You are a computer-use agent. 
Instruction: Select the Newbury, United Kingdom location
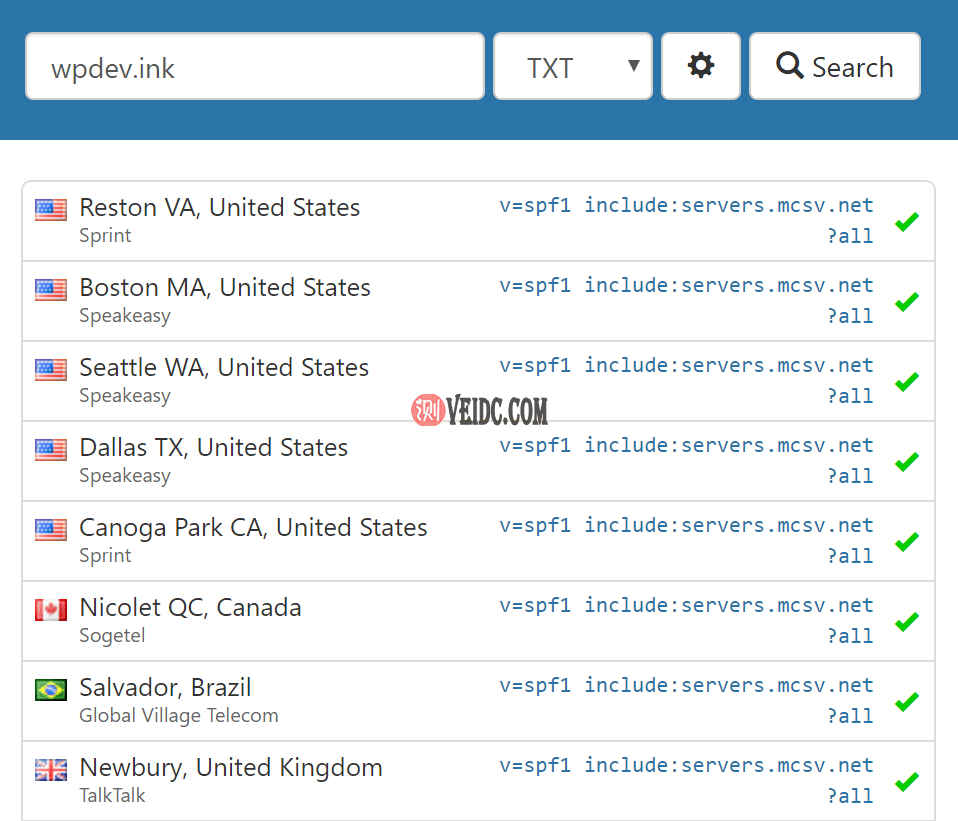[x=231, y=768]
